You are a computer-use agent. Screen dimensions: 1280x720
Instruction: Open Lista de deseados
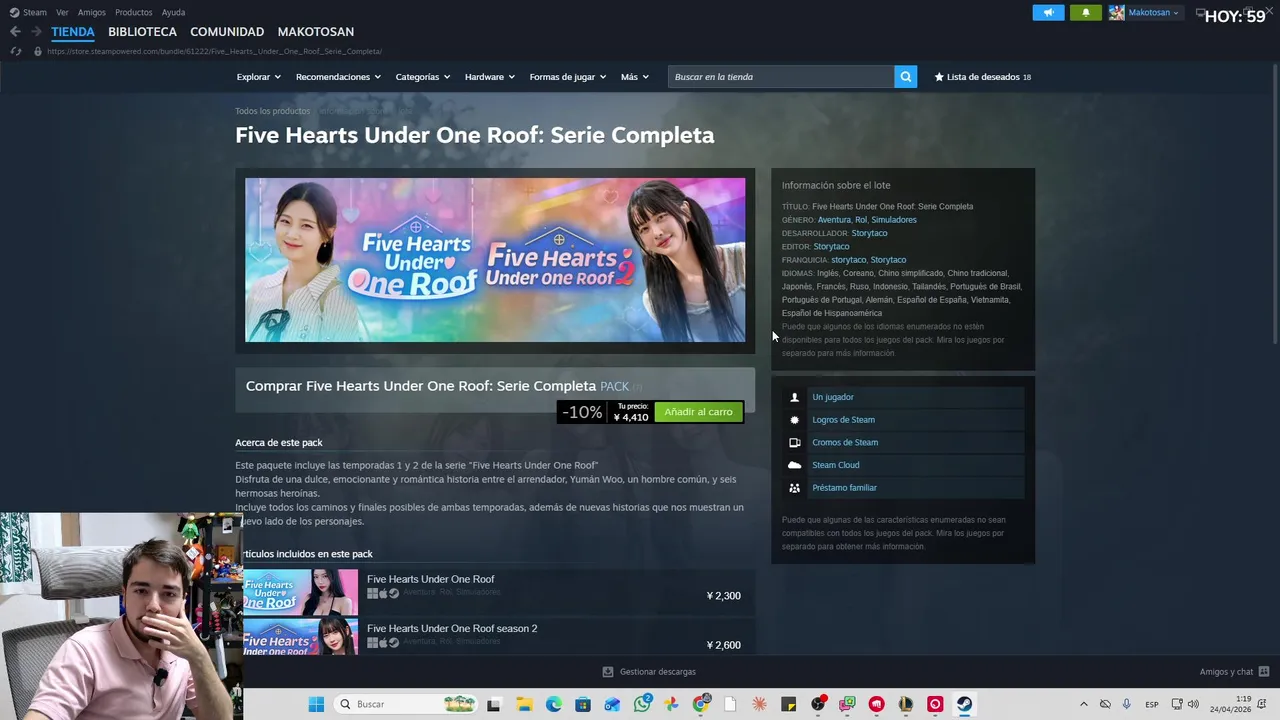[x=983, y=77]
